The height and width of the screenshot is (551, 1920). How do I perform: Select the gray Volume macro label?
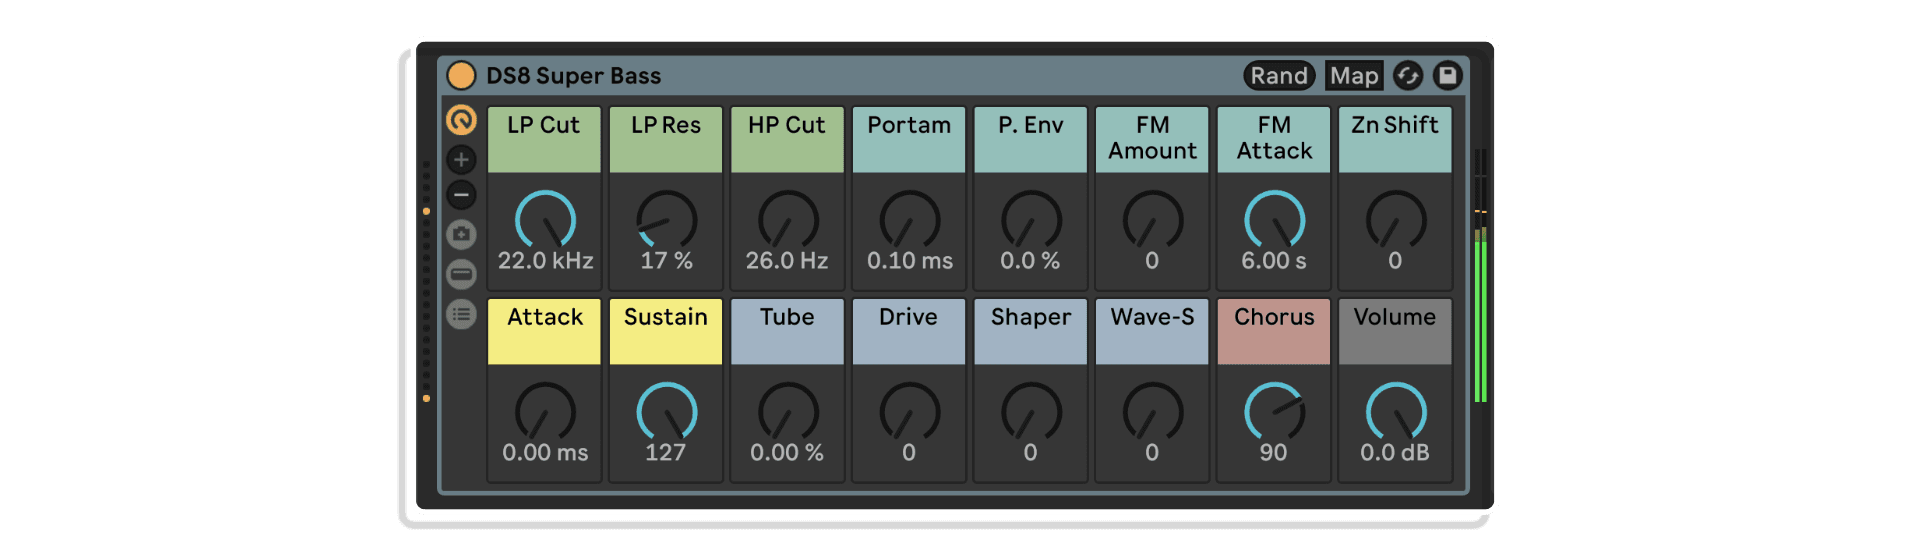click(x=1395, y=331)
